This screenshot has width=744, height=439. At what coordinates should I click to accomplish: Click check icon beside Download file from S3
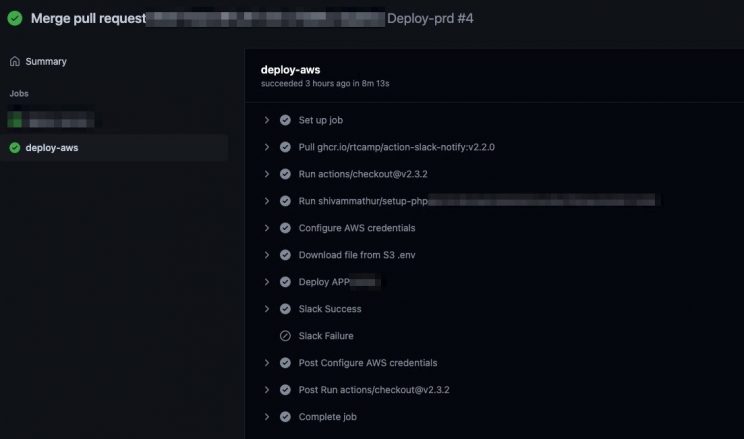[285, 255]
